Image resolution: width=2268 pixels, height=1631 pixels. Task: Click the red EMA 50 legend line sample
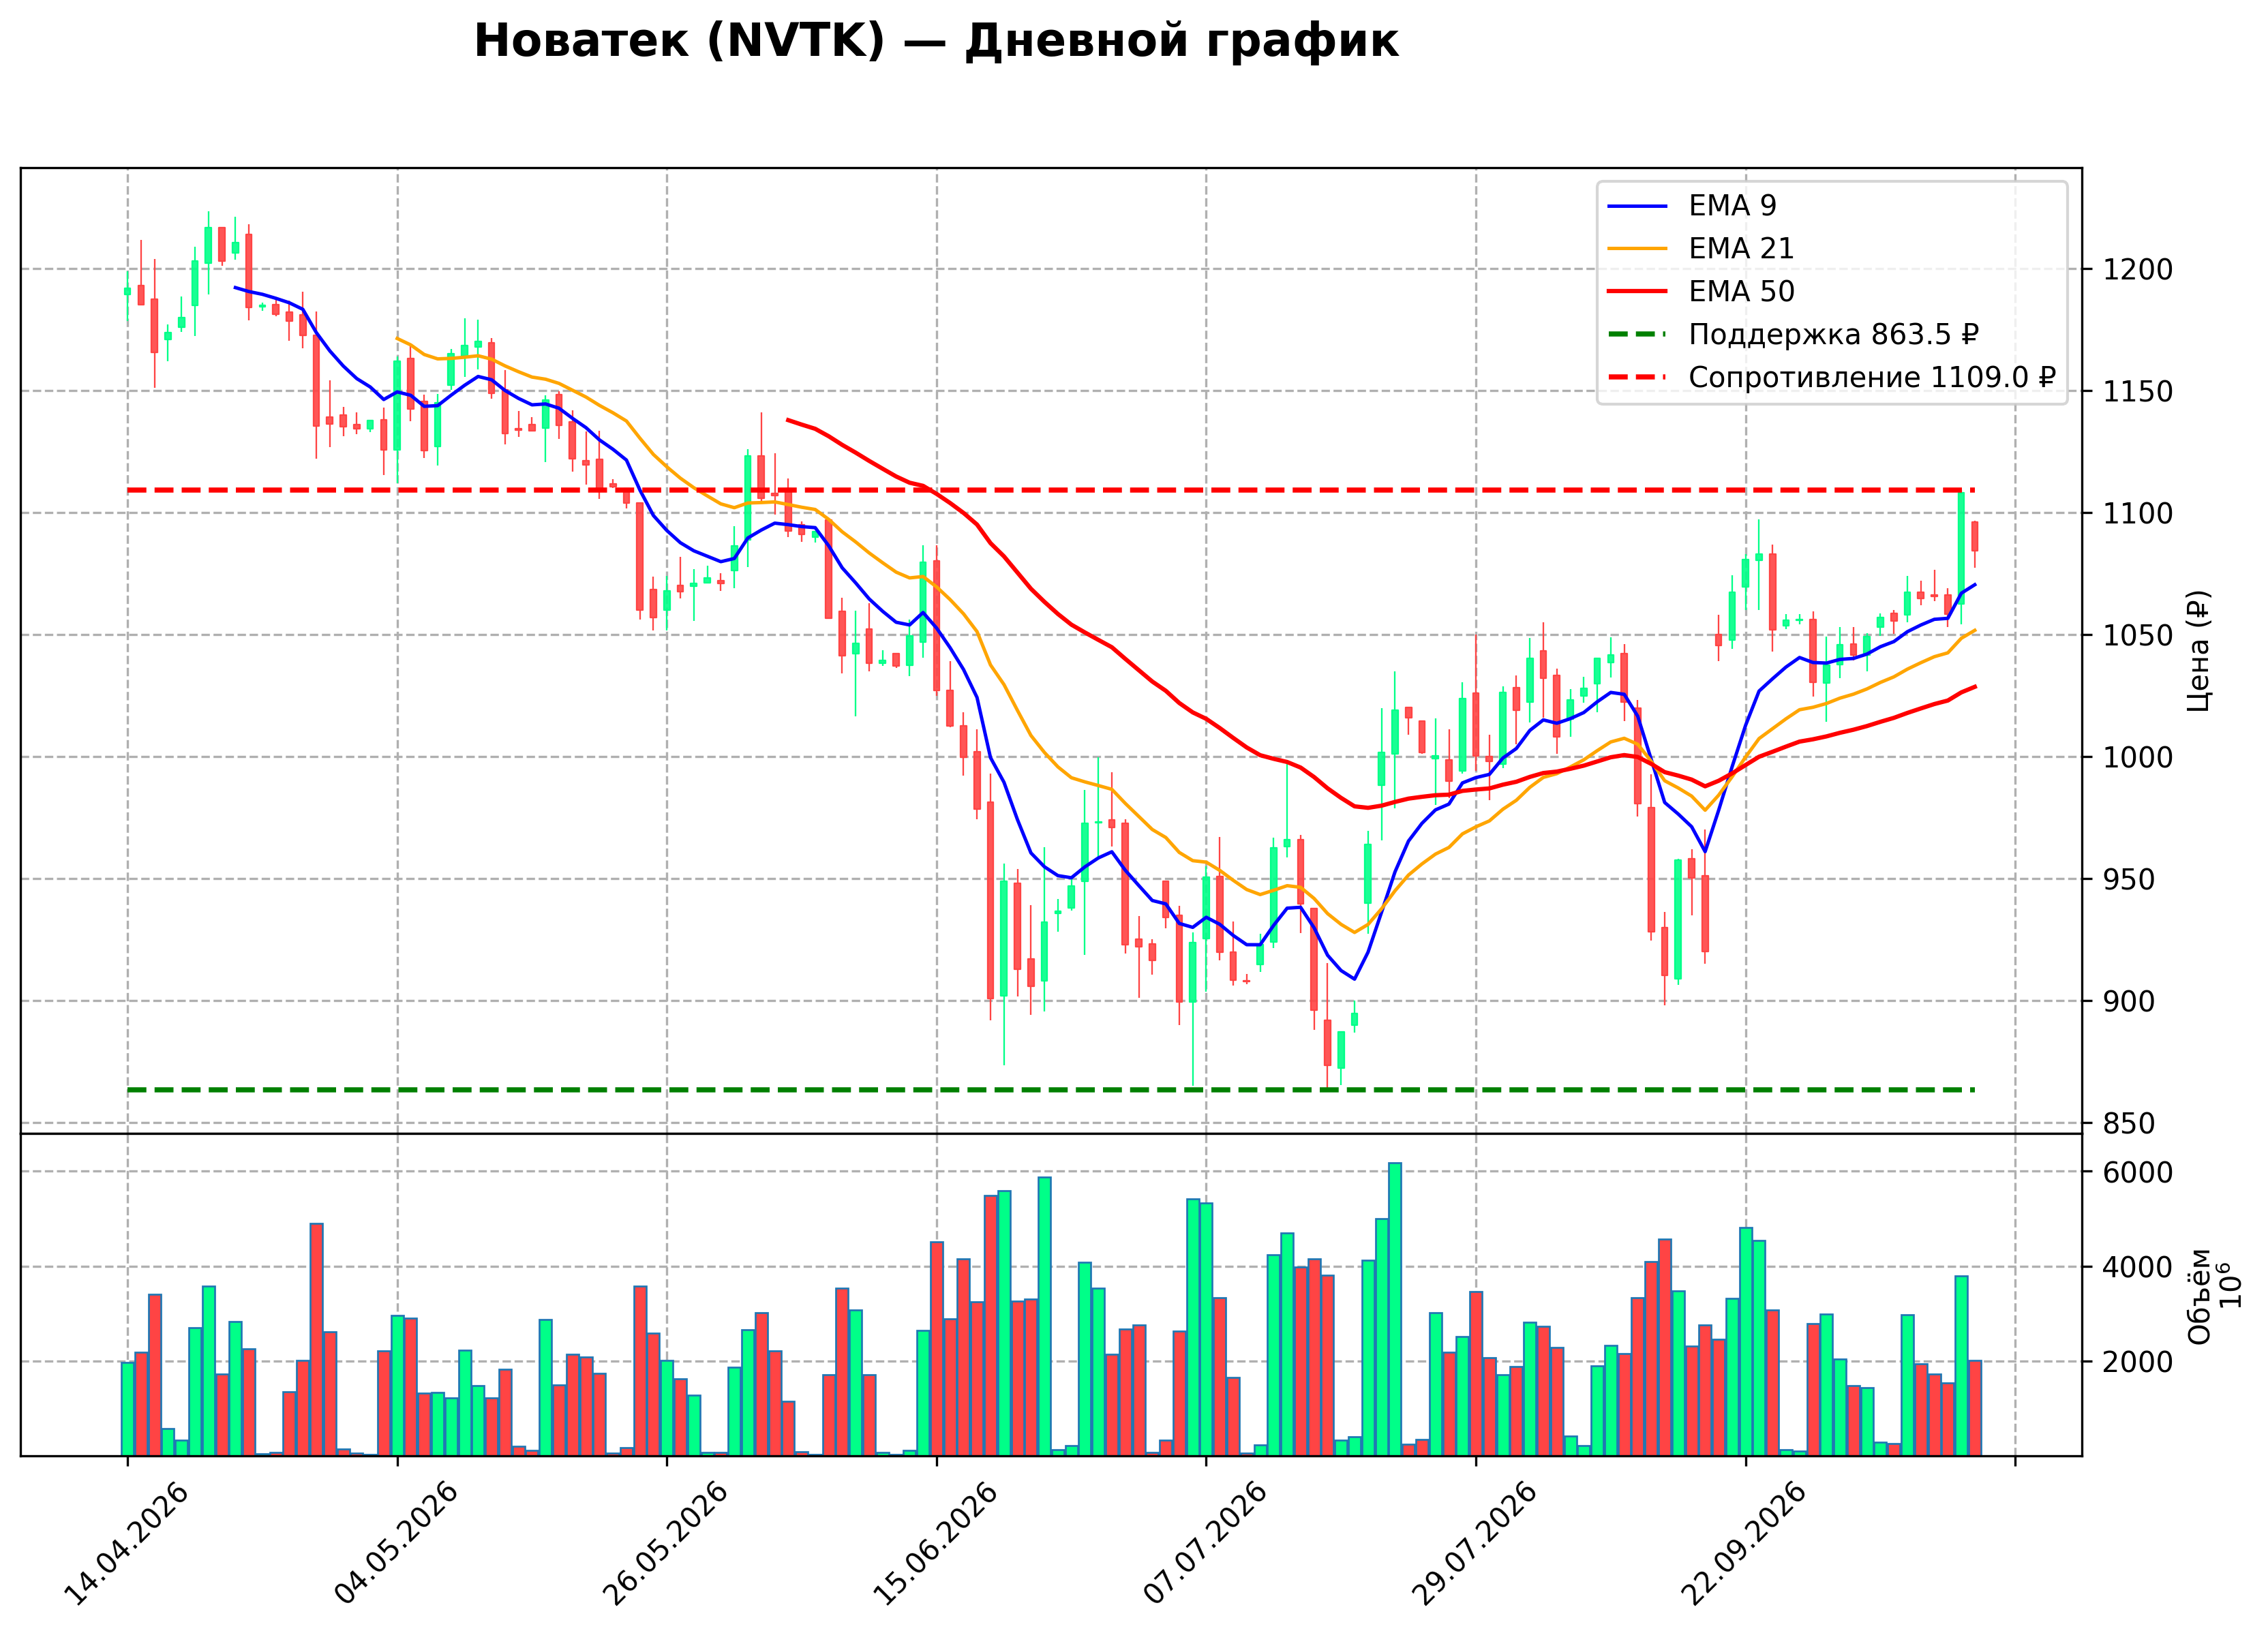(1638, 292)
